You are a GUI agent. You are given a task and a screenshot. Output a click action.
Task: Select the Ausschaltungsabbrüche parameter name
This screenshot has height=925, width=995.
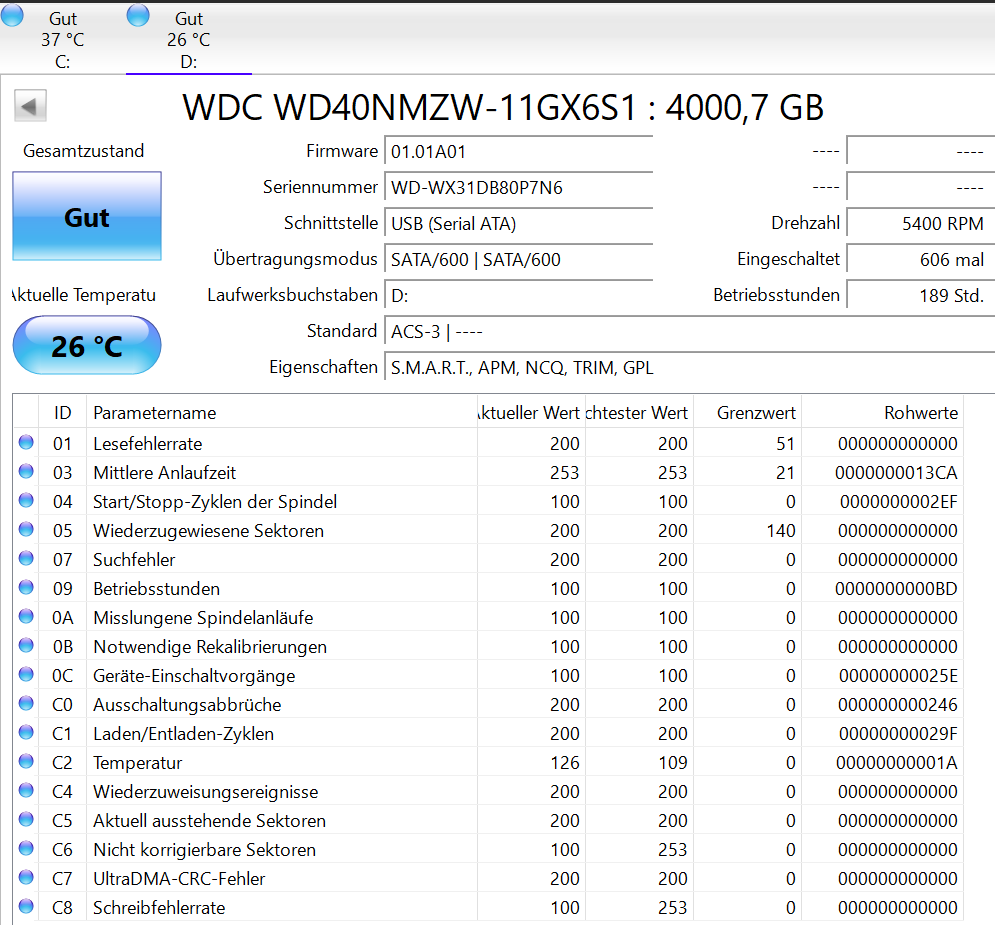(187, 705)
